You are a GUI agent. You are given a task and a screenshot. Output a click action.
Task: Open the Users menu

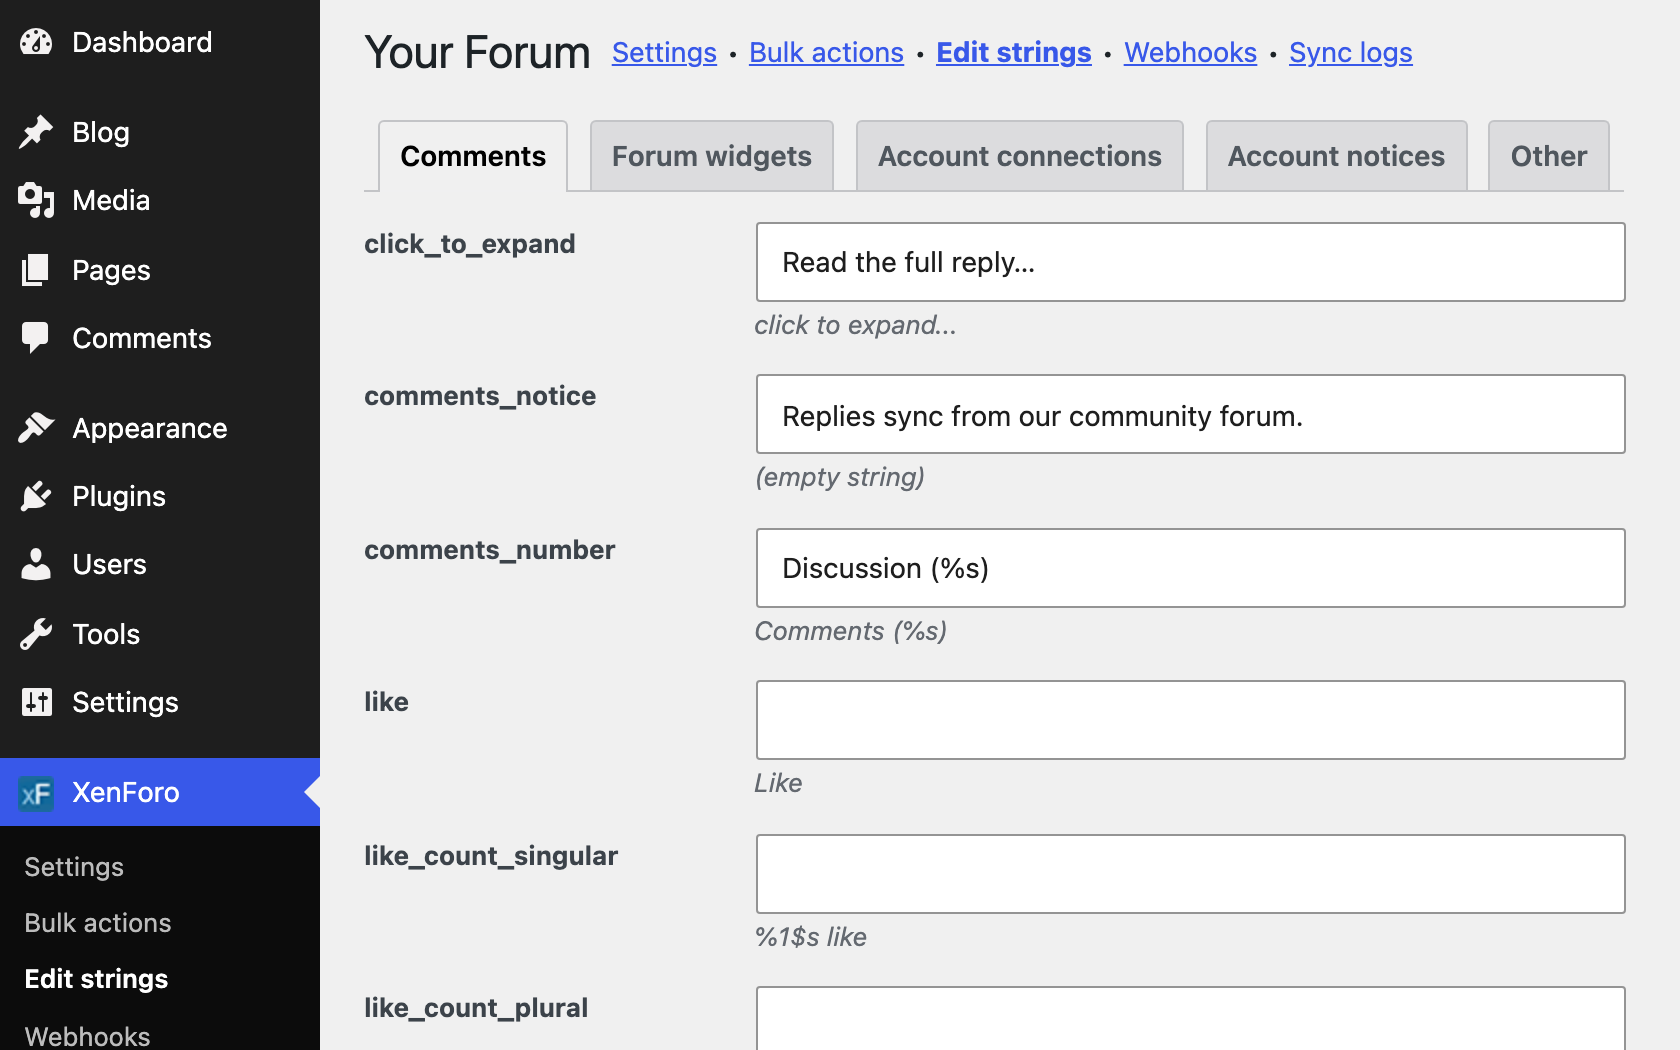(160, 564)
